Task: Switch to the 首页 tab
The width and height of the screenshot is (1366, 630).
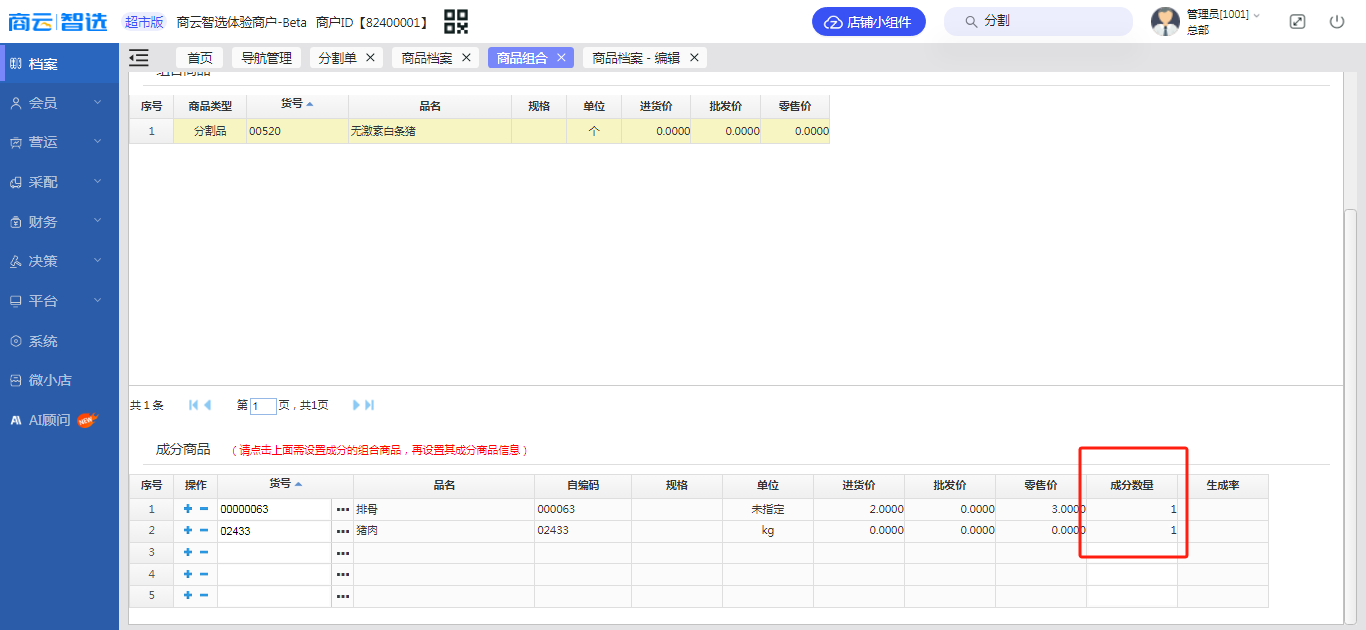Action: pyautogui.click(x=200, y=58)
